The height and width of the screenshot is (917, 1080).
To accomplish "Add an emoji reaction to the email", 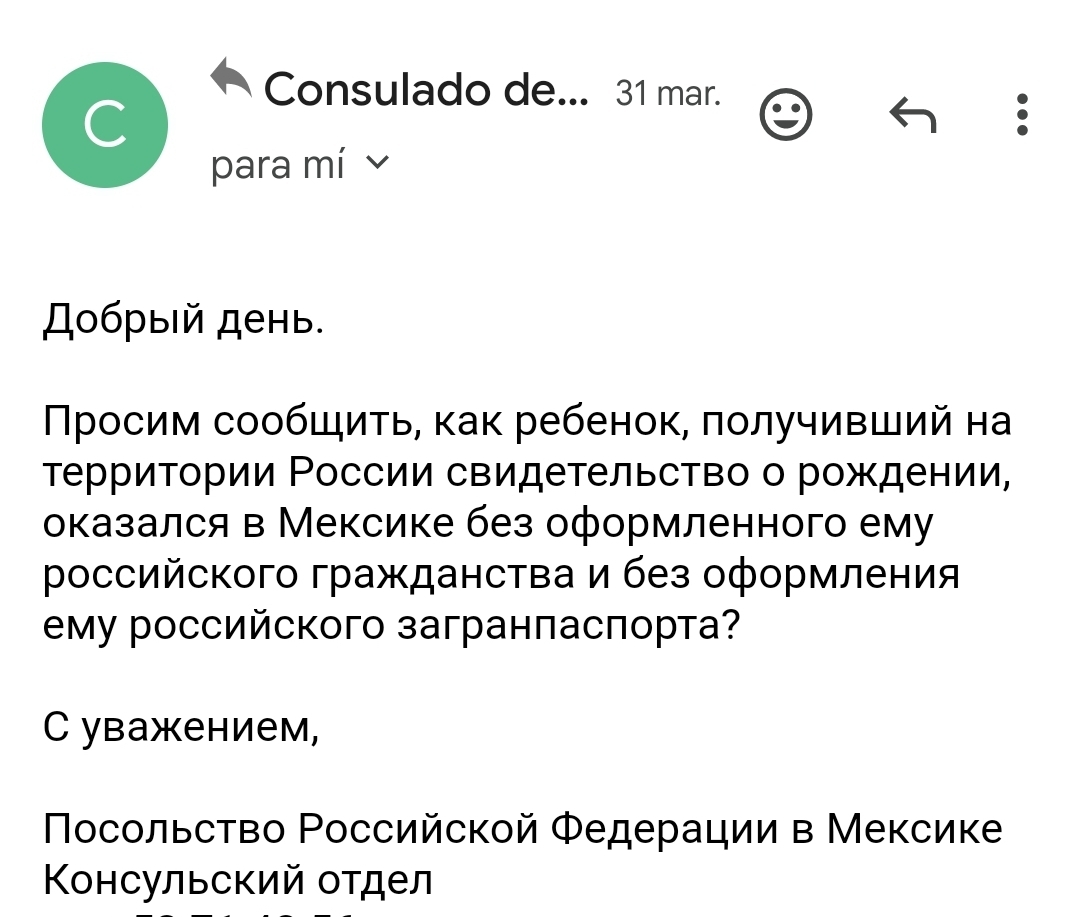I will tap(785, 116).
